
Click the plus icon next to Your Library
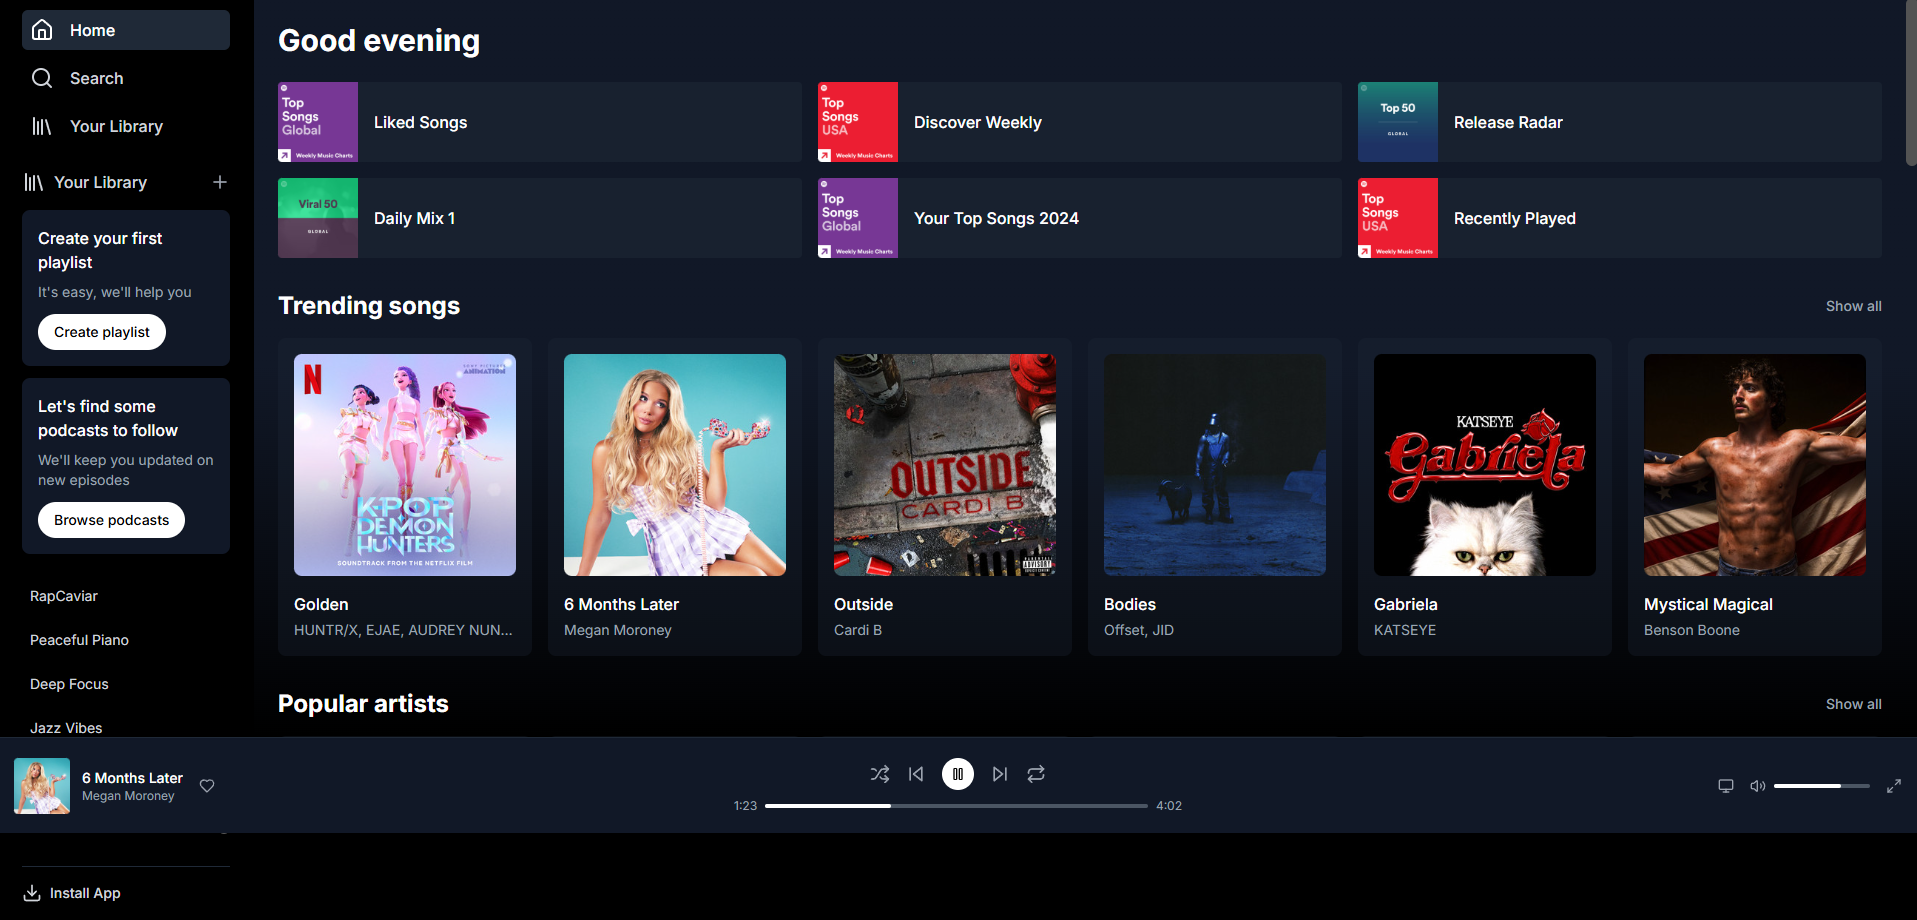tap(219, 182)
